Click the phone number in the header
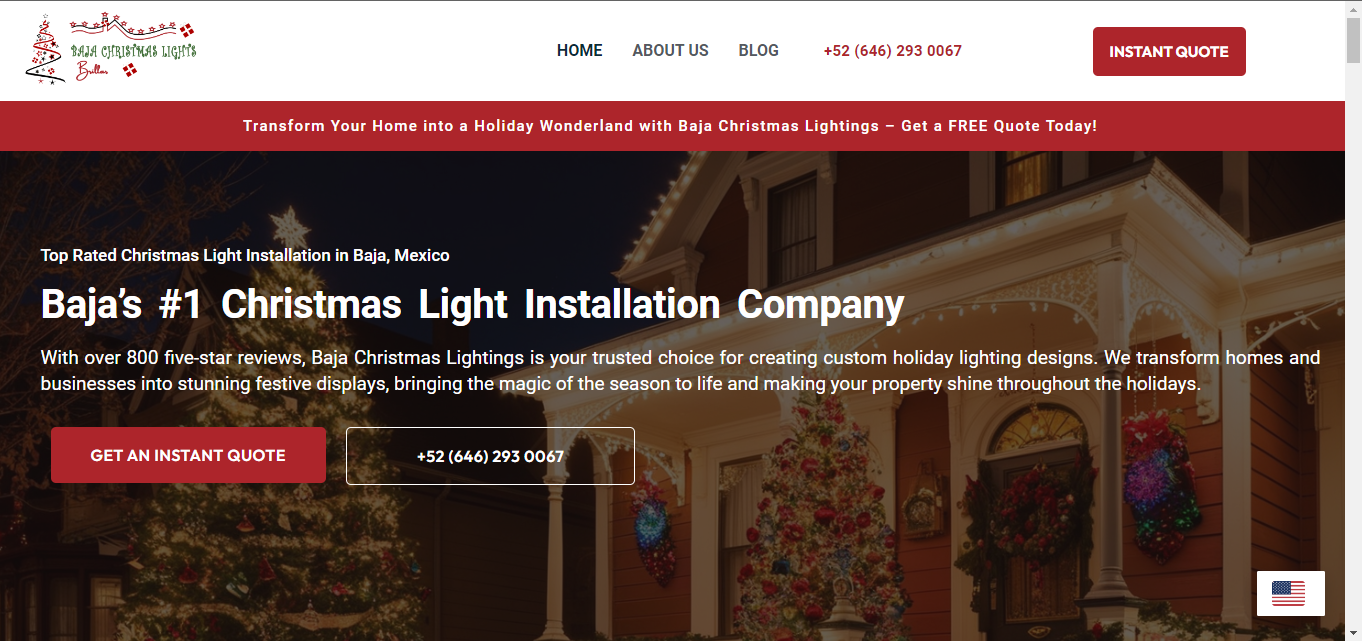The image size is (1362, 641). coord(892,51)
